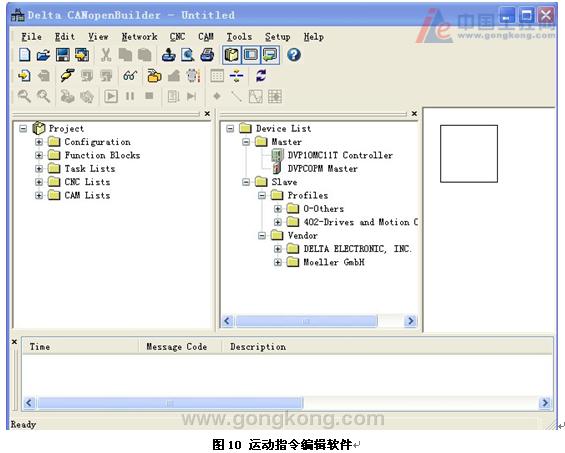
Task: Expand the Task Lists folder
Action: point(39,168)
